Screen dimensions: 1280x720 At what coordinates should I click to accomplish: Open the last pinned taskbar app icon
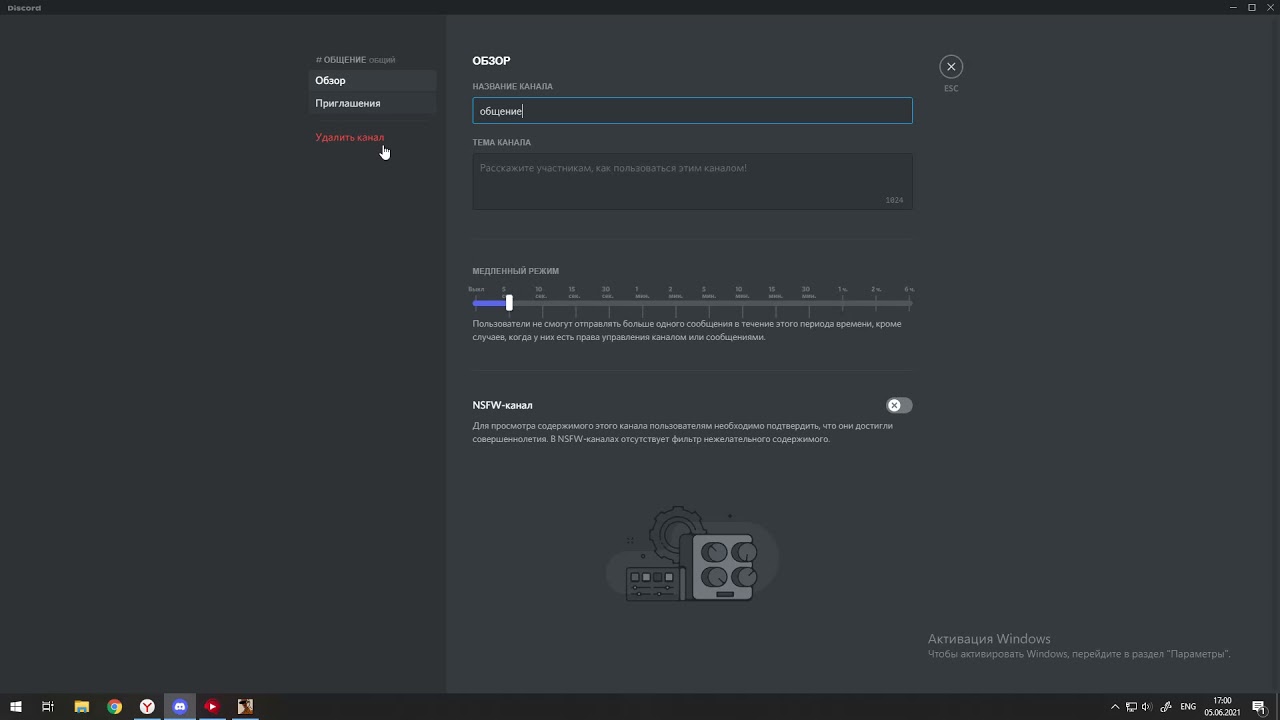pyautogui.click(x=245, y=706)
